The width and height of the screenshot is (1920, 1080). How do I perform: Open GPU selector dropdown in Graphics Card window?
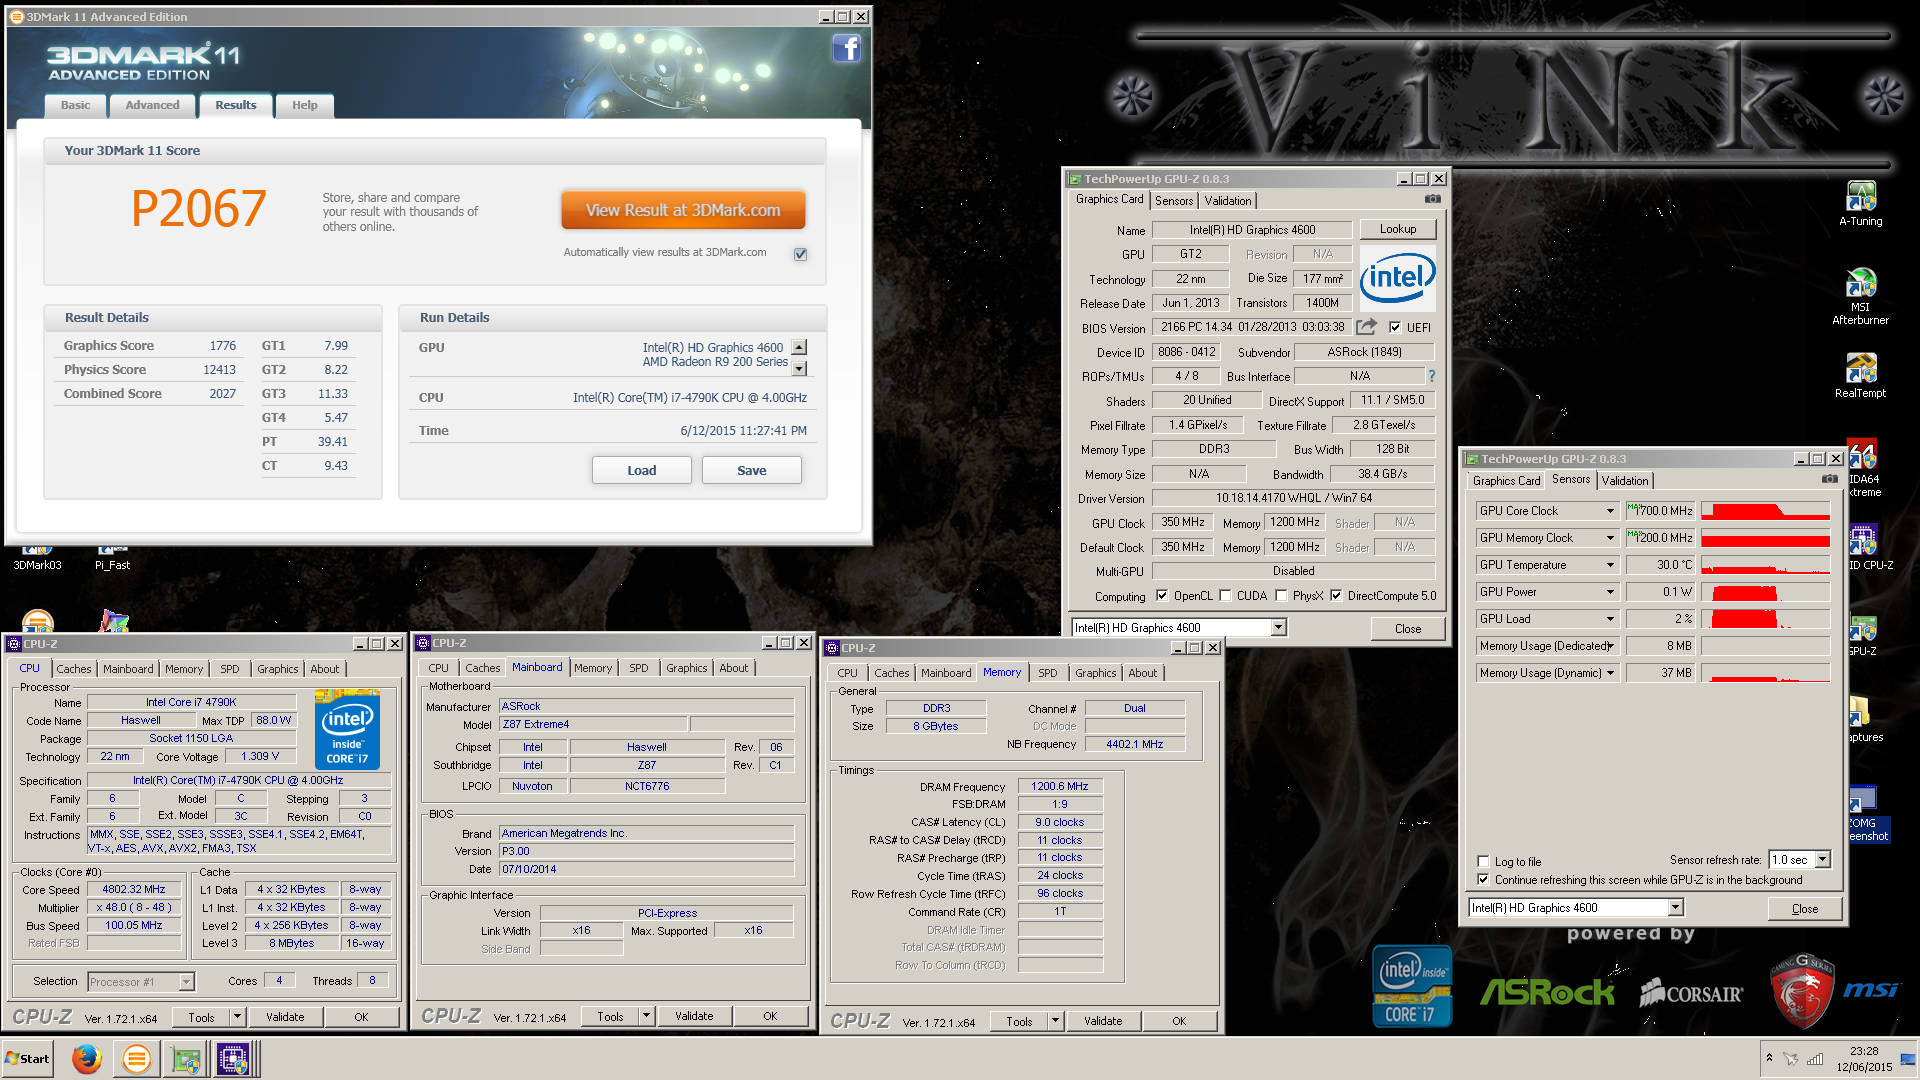1277,628
